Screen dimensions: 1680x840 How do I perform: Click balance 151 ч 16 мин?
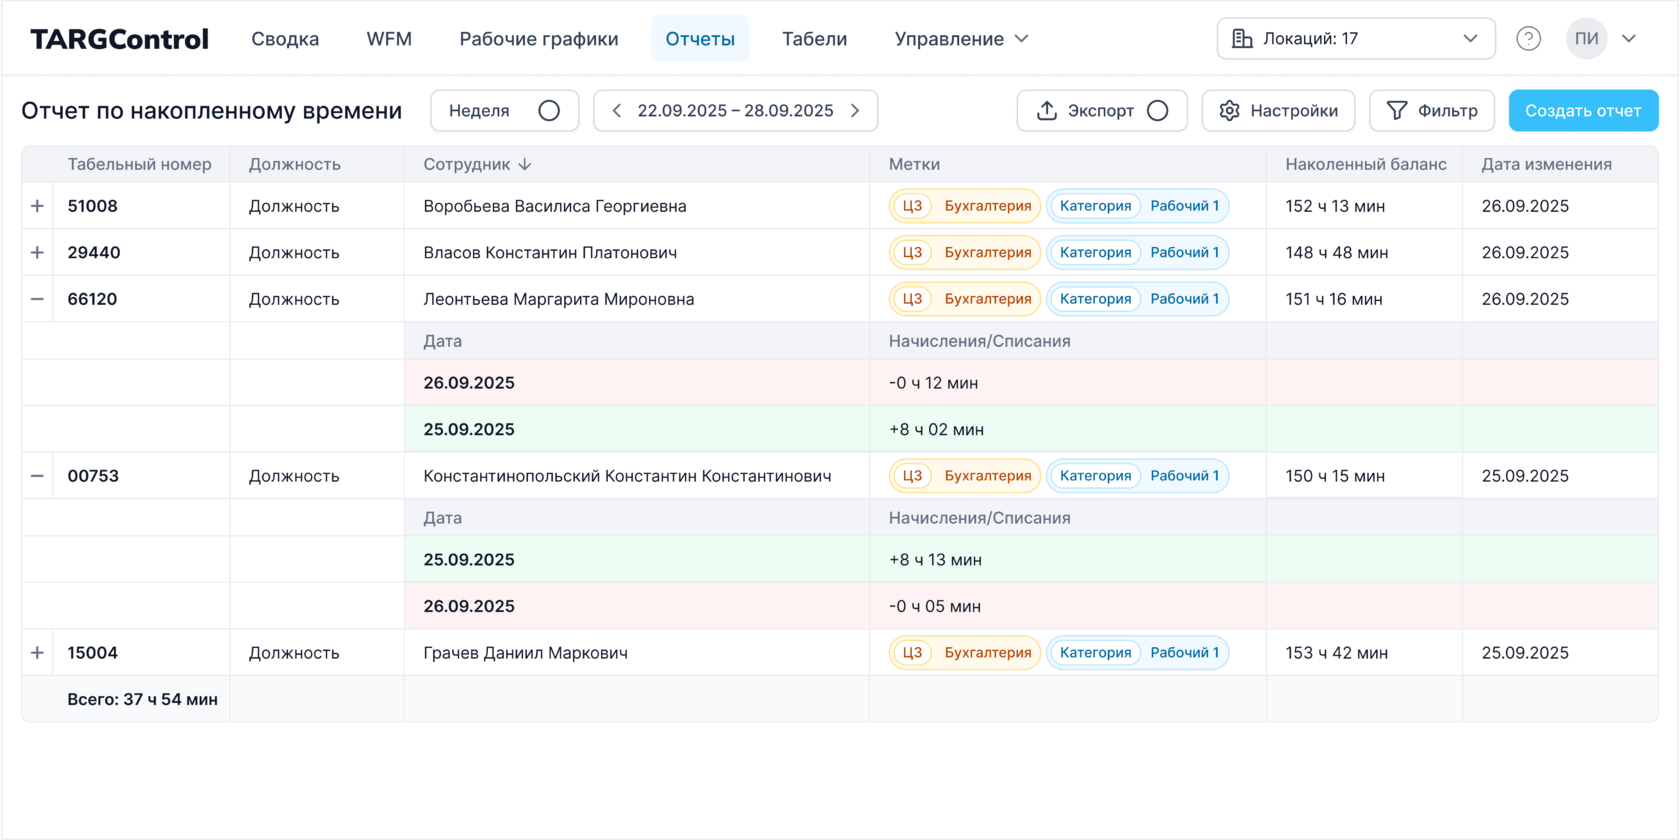(x=1334, y=299)
